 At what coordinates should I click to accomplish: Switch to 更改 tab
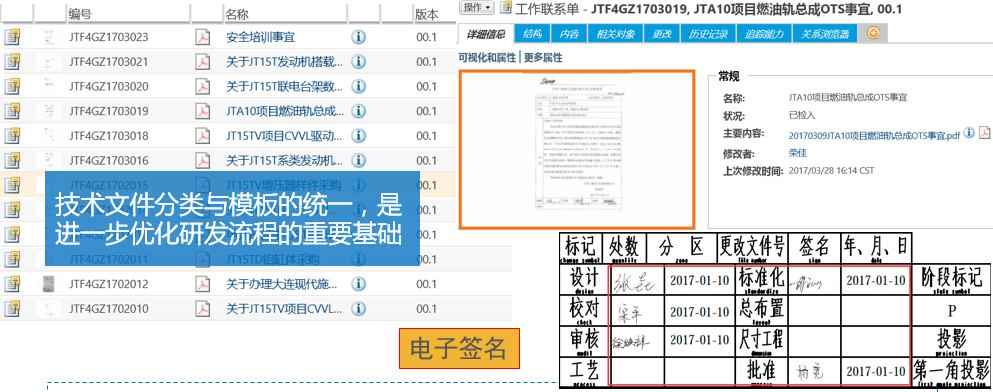point(662,34)
